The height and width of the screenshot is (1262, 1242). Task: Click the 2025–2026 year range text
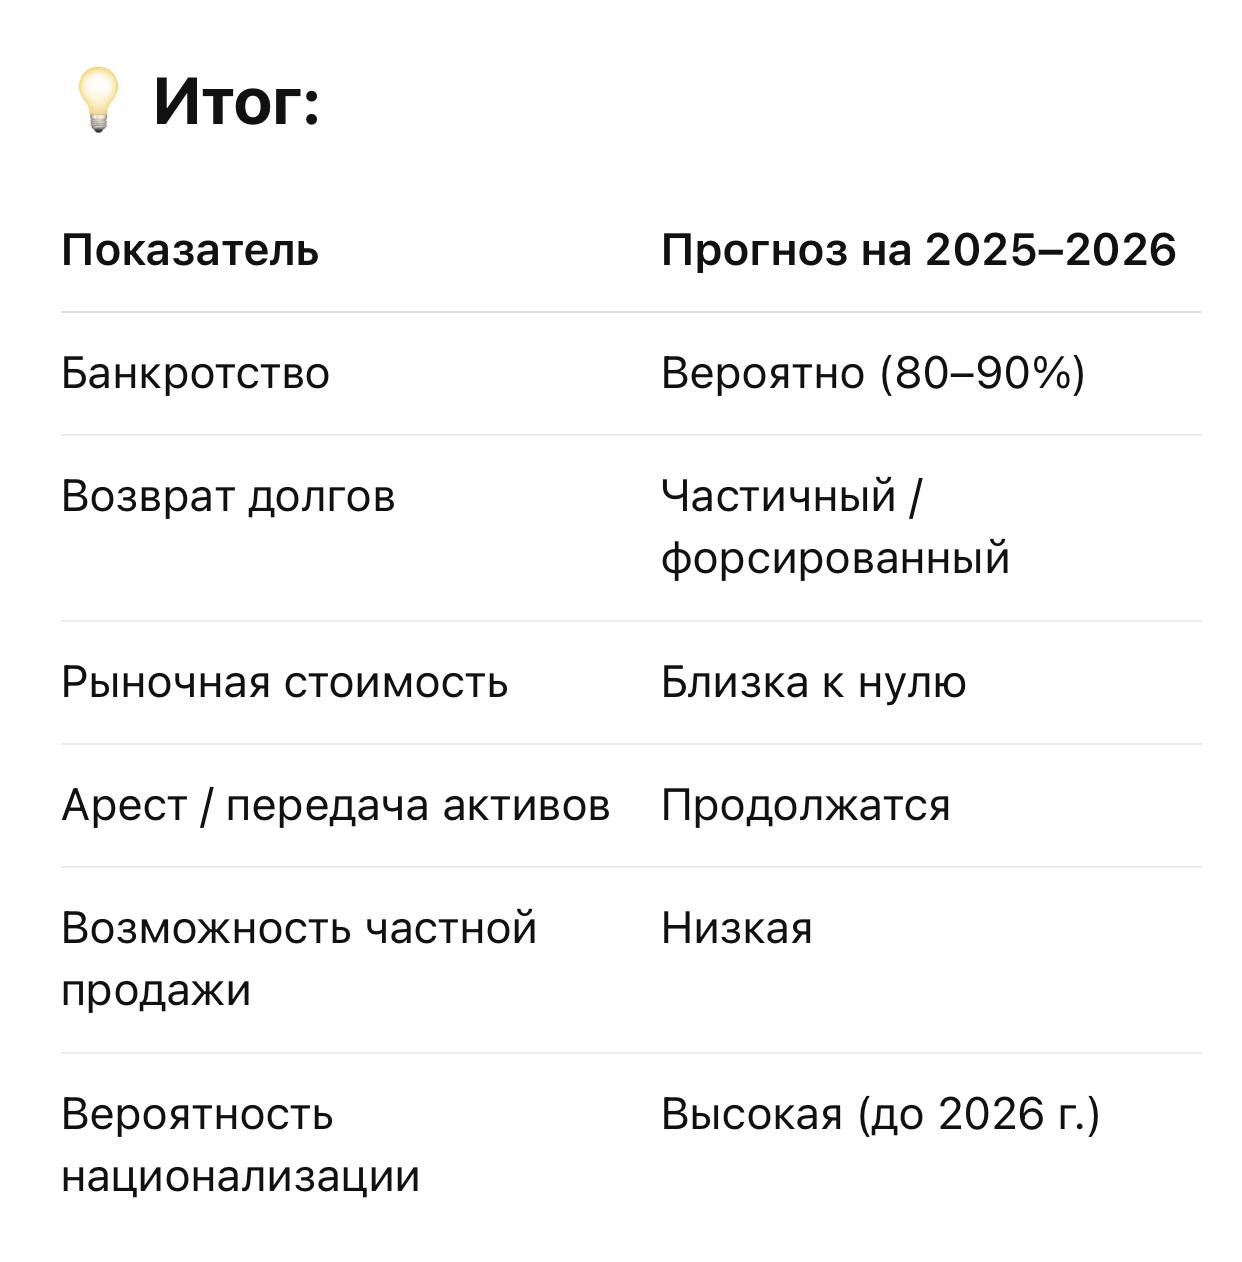[x=1051, y=250]
